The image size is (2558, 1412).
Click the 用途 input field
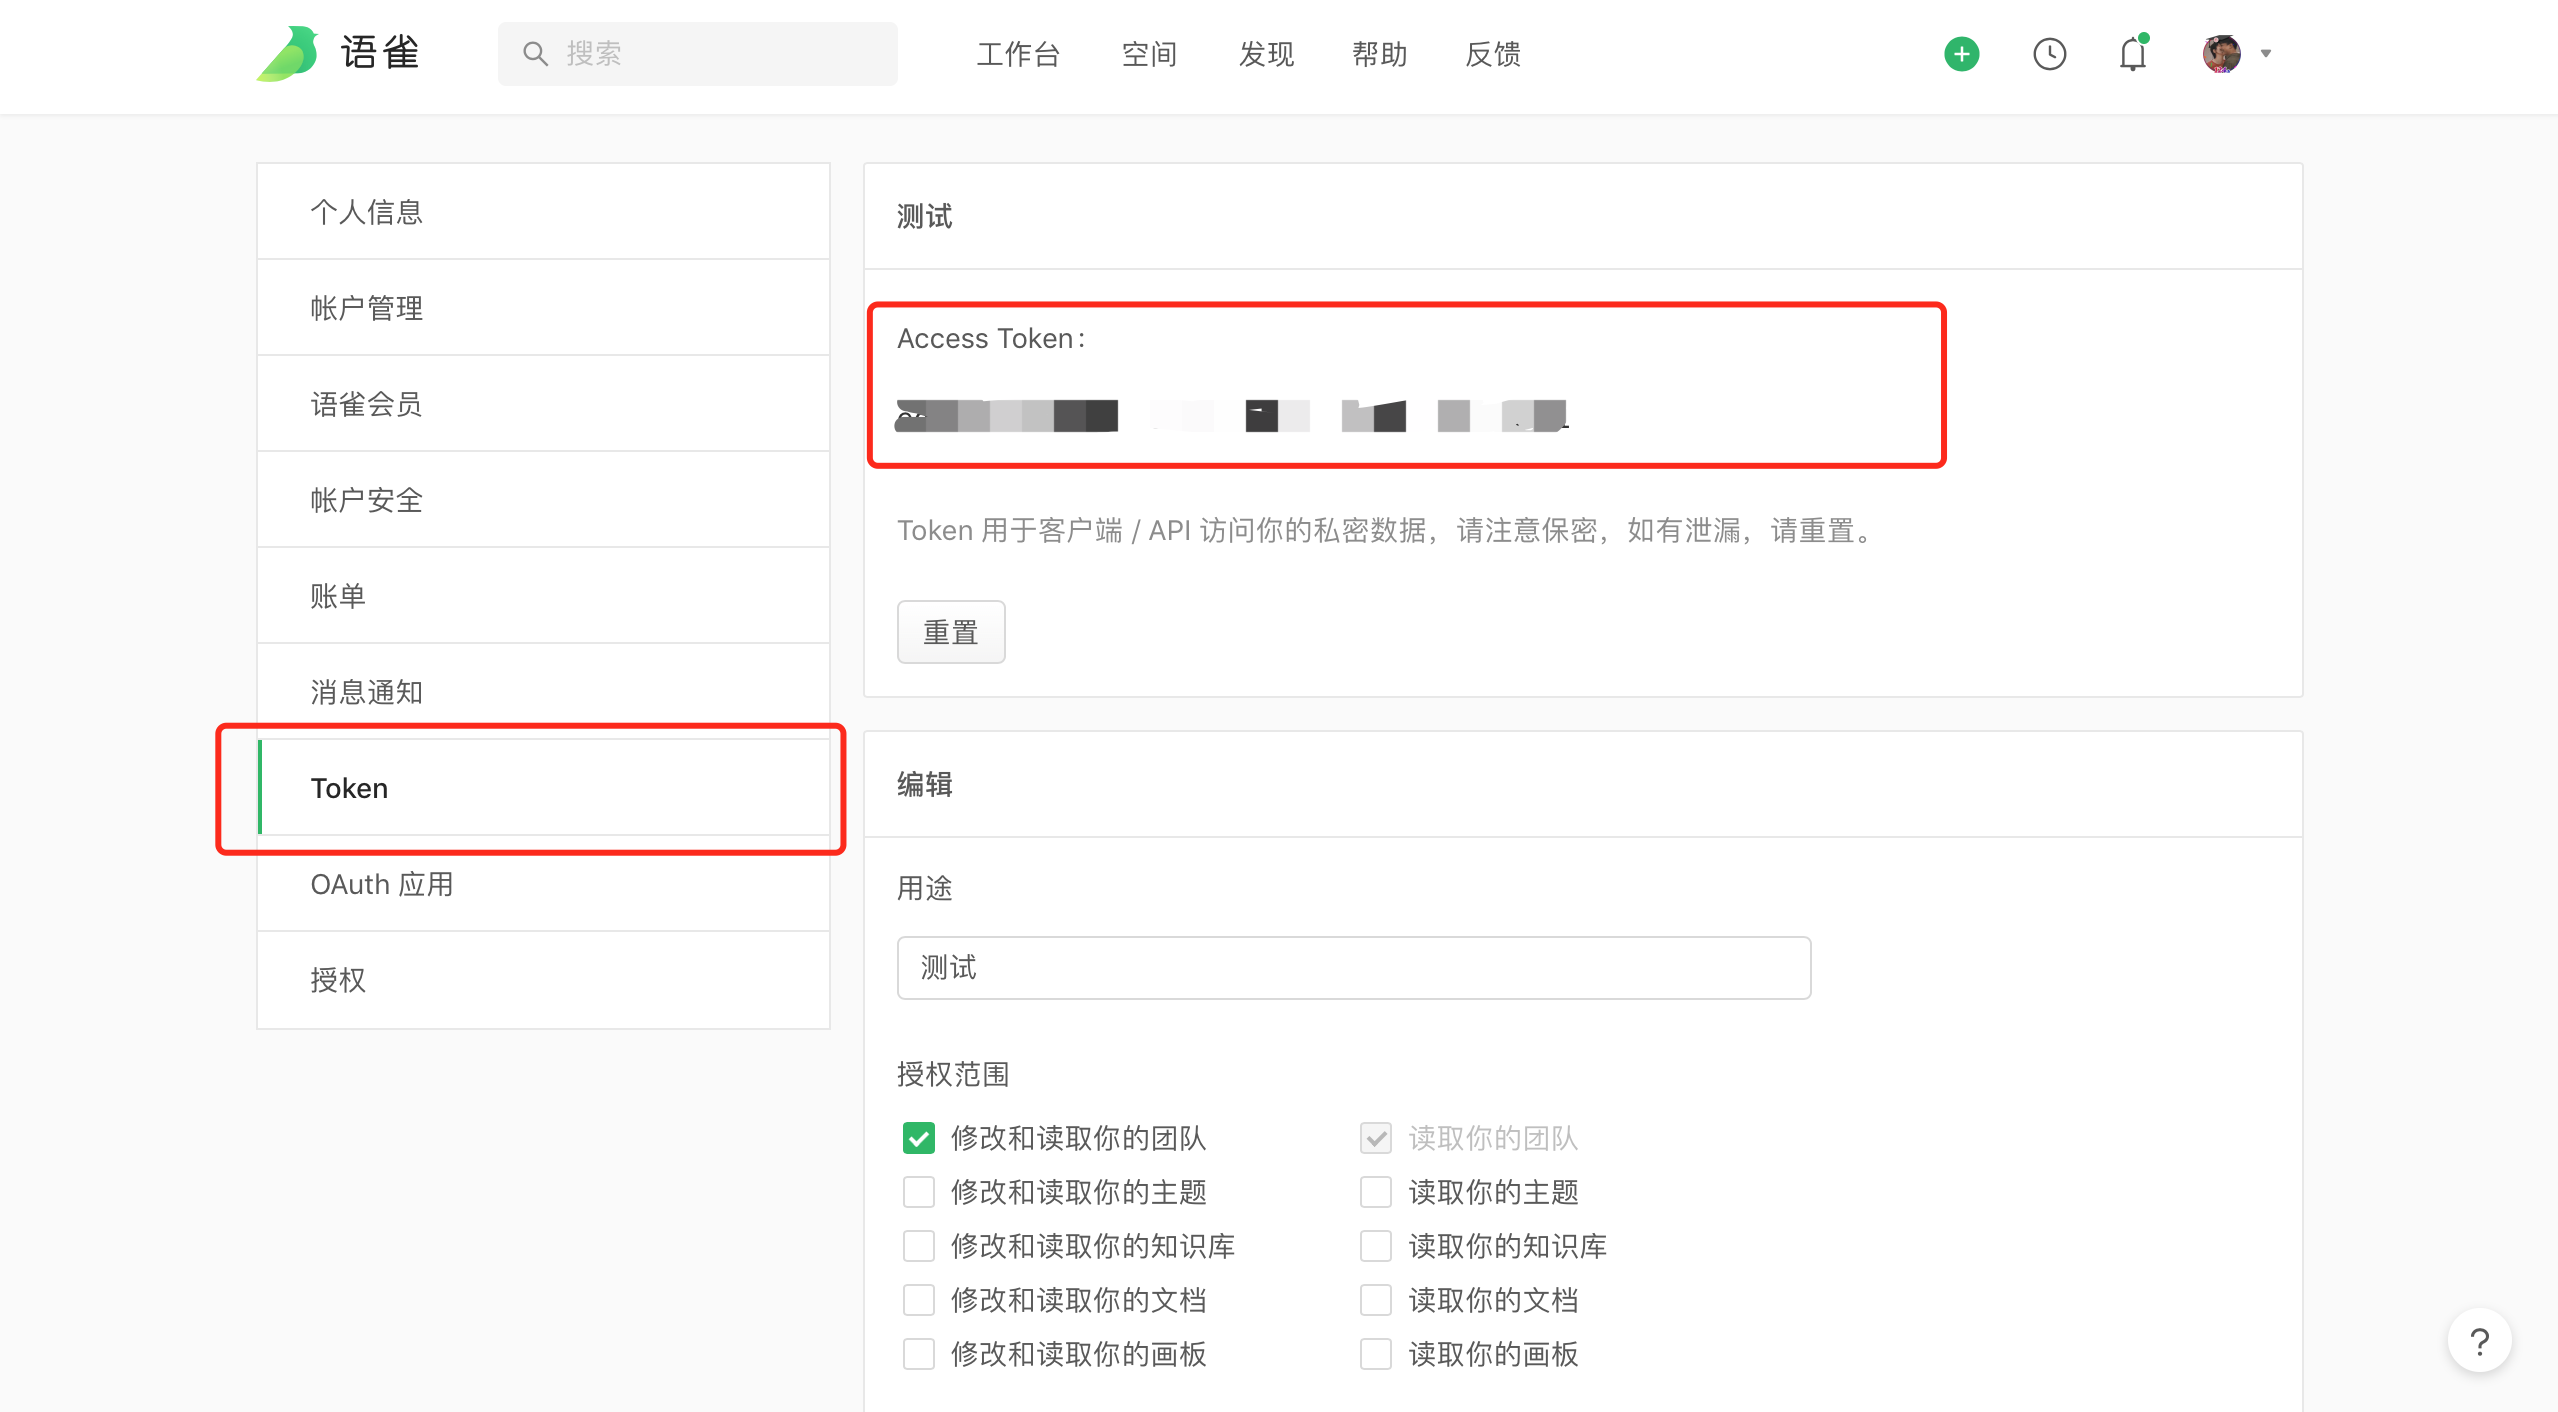pyautogui.click(x=1354, y=968)
